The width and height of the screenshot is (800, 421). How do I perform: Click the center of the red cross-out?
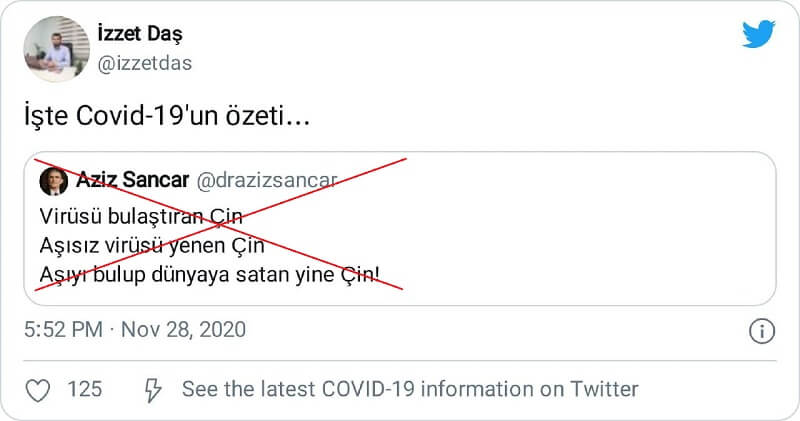click(x=219, y=223)
